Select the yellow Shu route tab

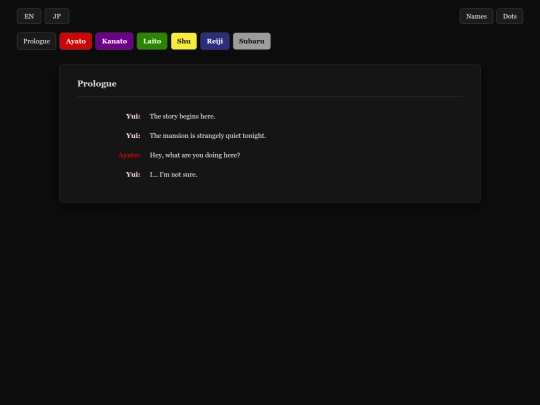(184, 41)
